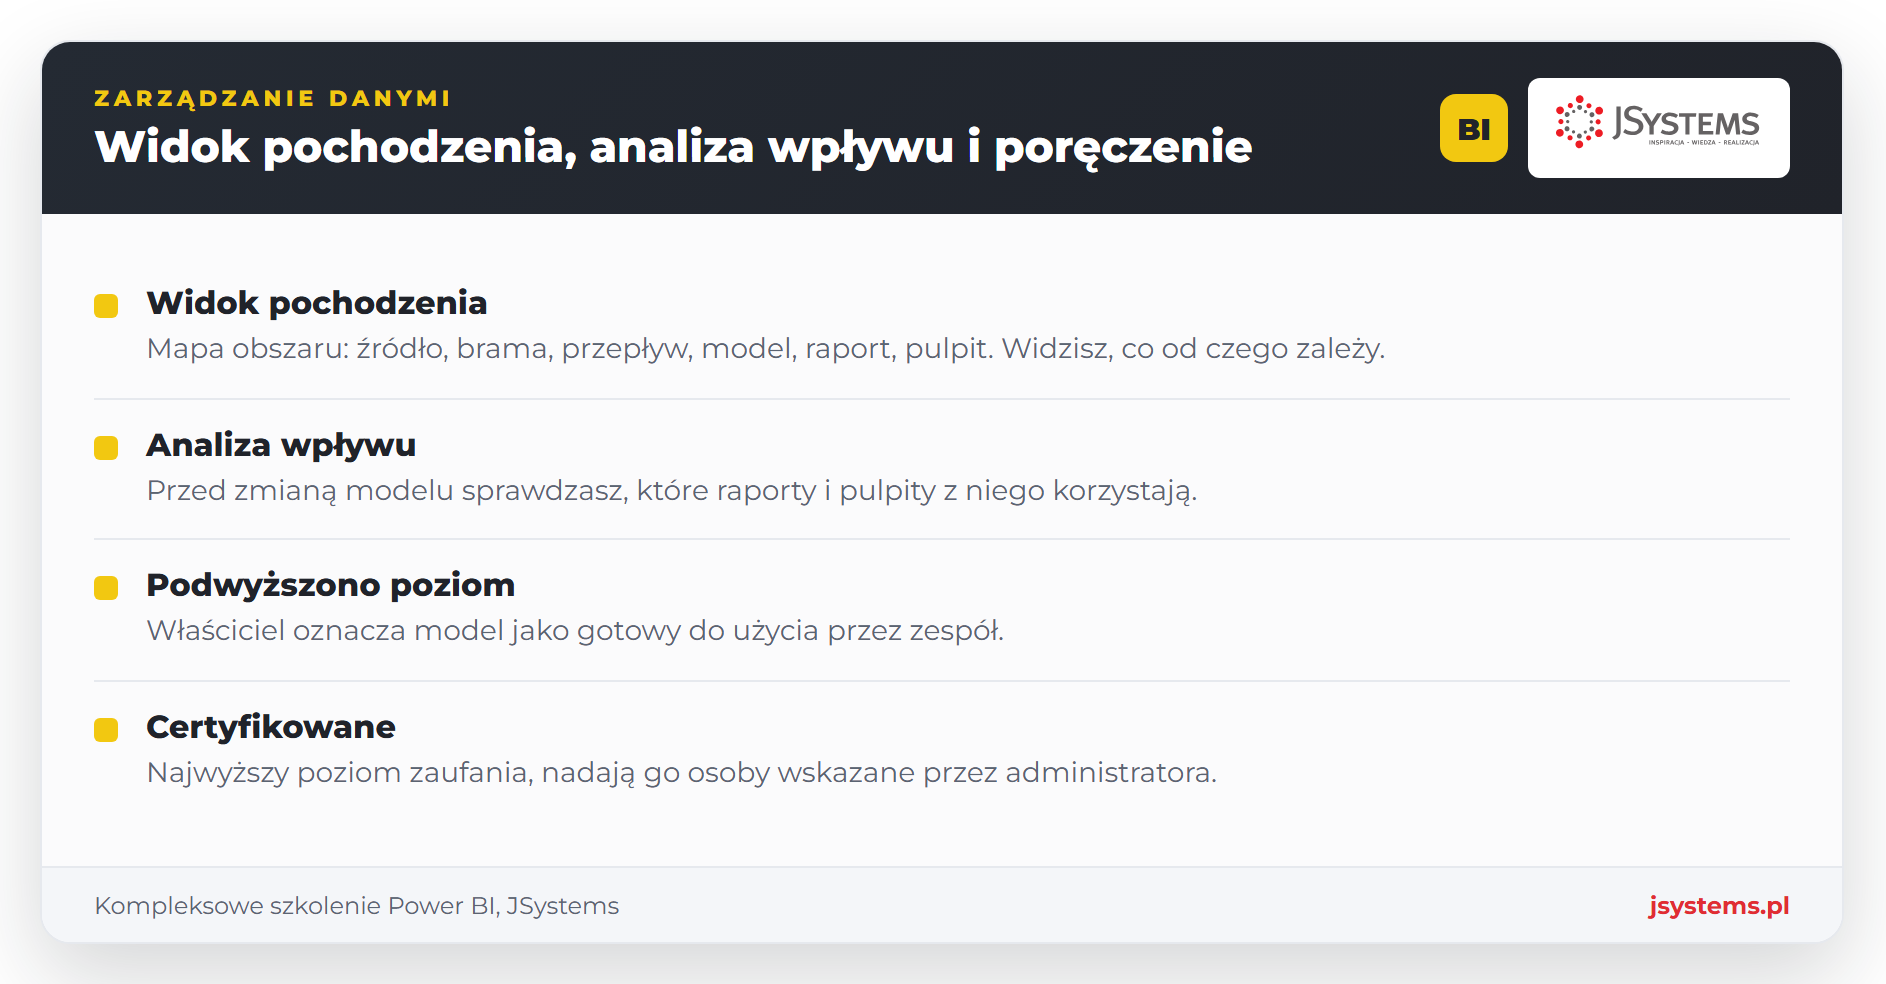Click the text 'Przed zmianą modelu sprawdzasz'

(x=386, y=491)
